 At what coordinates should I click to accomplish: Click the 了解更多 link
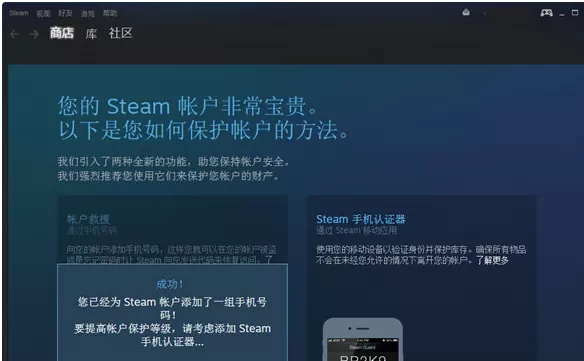coord(492,260)
